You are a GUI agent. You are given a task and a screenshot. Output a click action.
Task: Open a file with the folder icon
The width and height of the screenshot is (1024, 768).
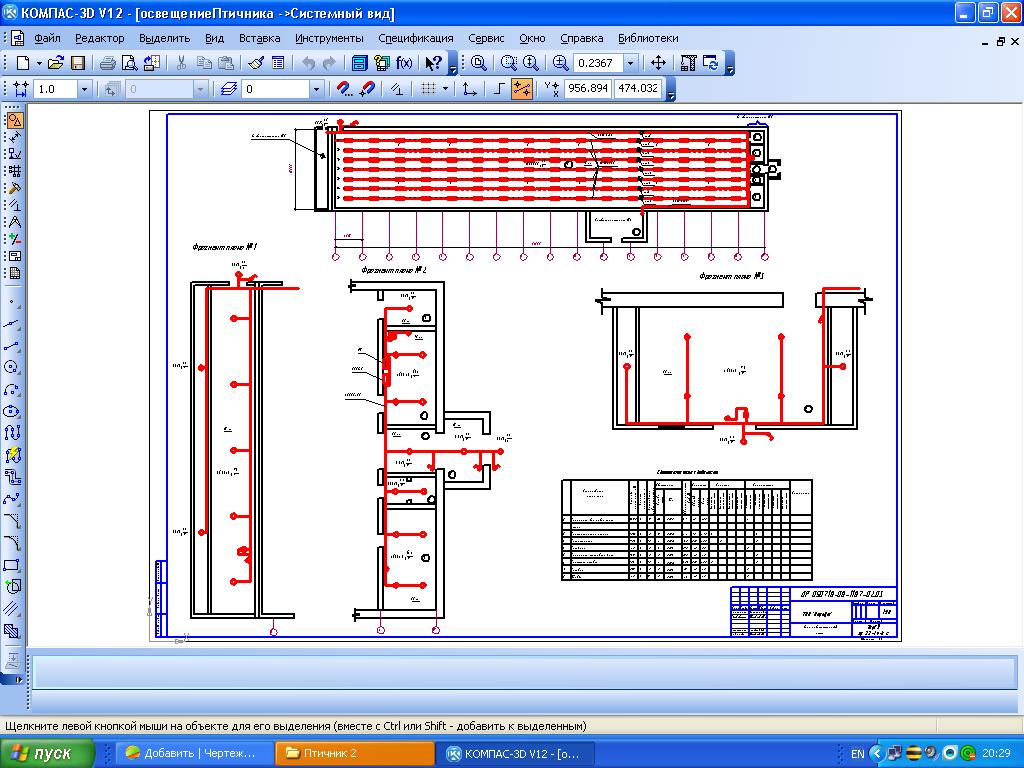[x=56, y=63]
